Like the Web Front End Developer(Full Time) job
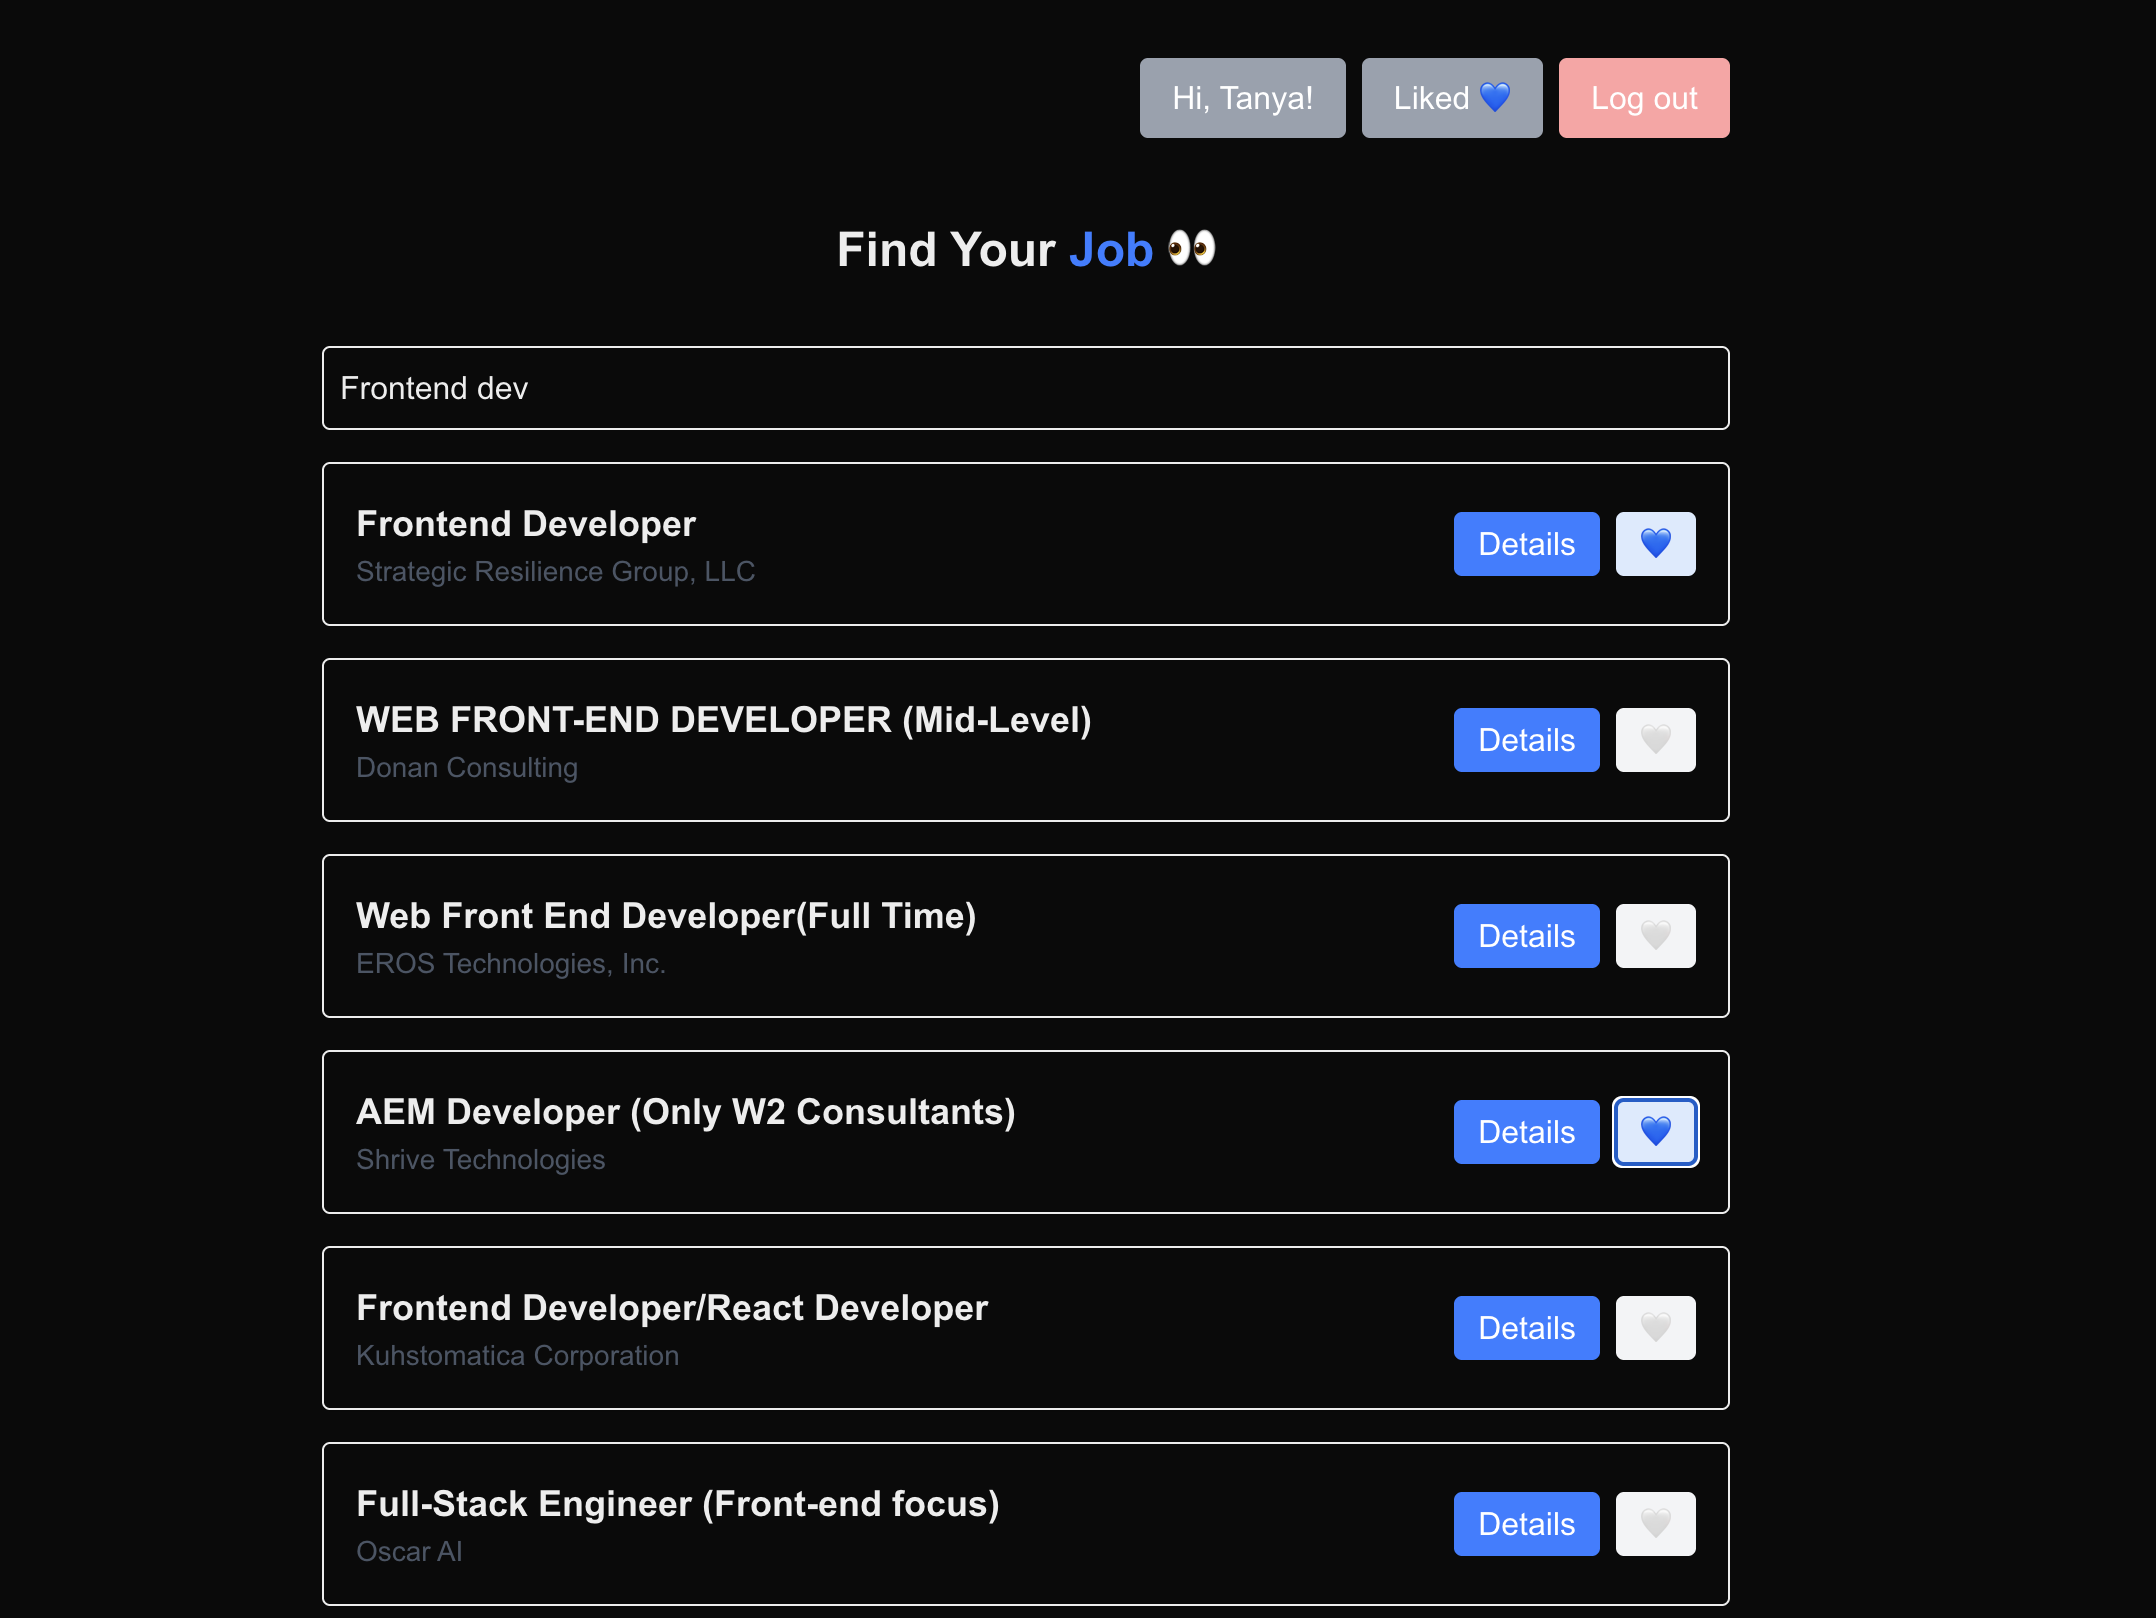 pos(1655,936)
